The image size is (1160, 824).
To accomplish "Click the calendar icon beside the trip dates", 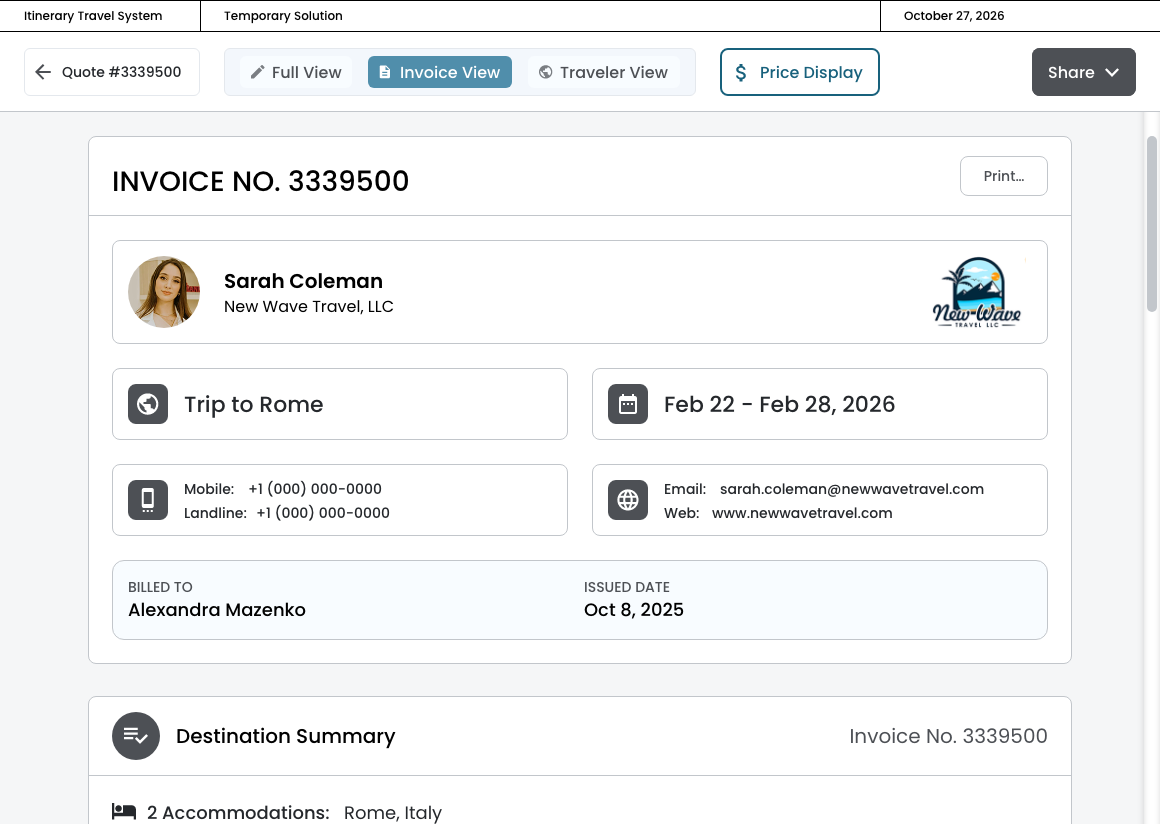I will click(x=628, y=404).
